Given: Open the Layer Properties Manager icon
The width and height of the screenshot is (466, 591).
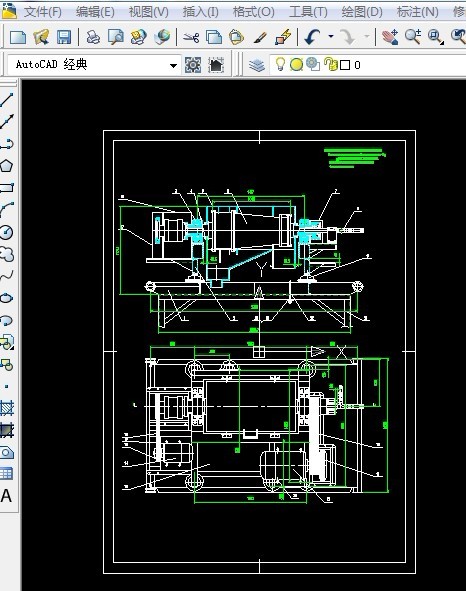Looking at the screenshot, I should [x=257, y=65].
